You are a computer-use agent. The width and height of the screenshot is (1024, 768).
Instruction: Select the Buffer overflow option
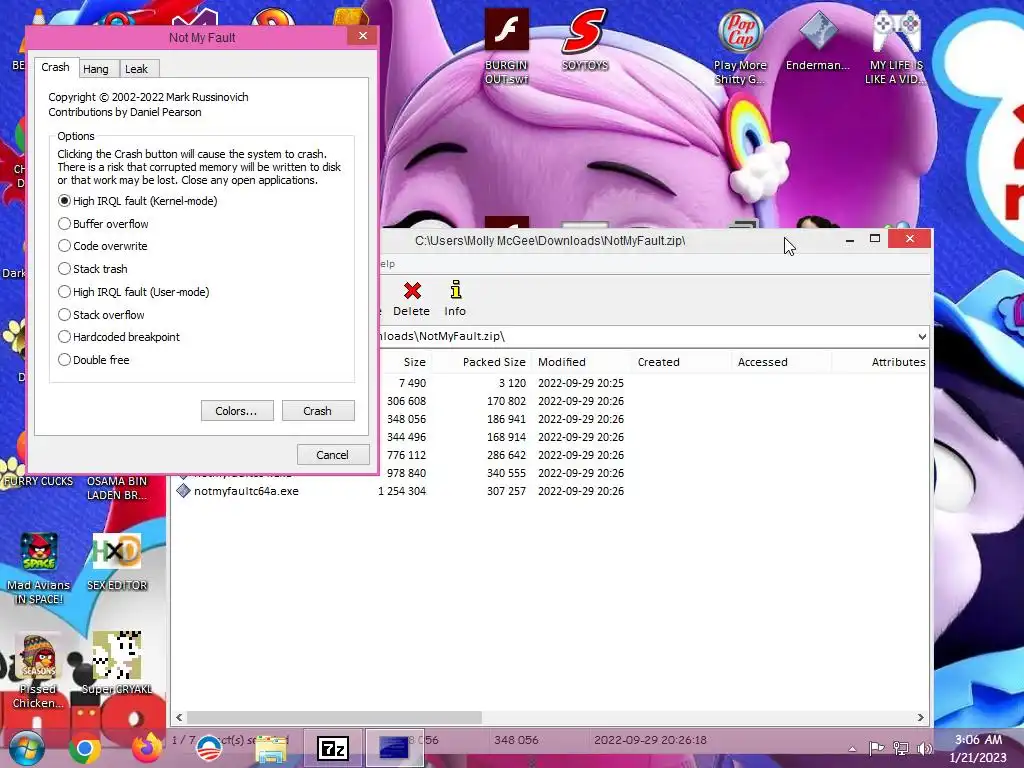103,224
